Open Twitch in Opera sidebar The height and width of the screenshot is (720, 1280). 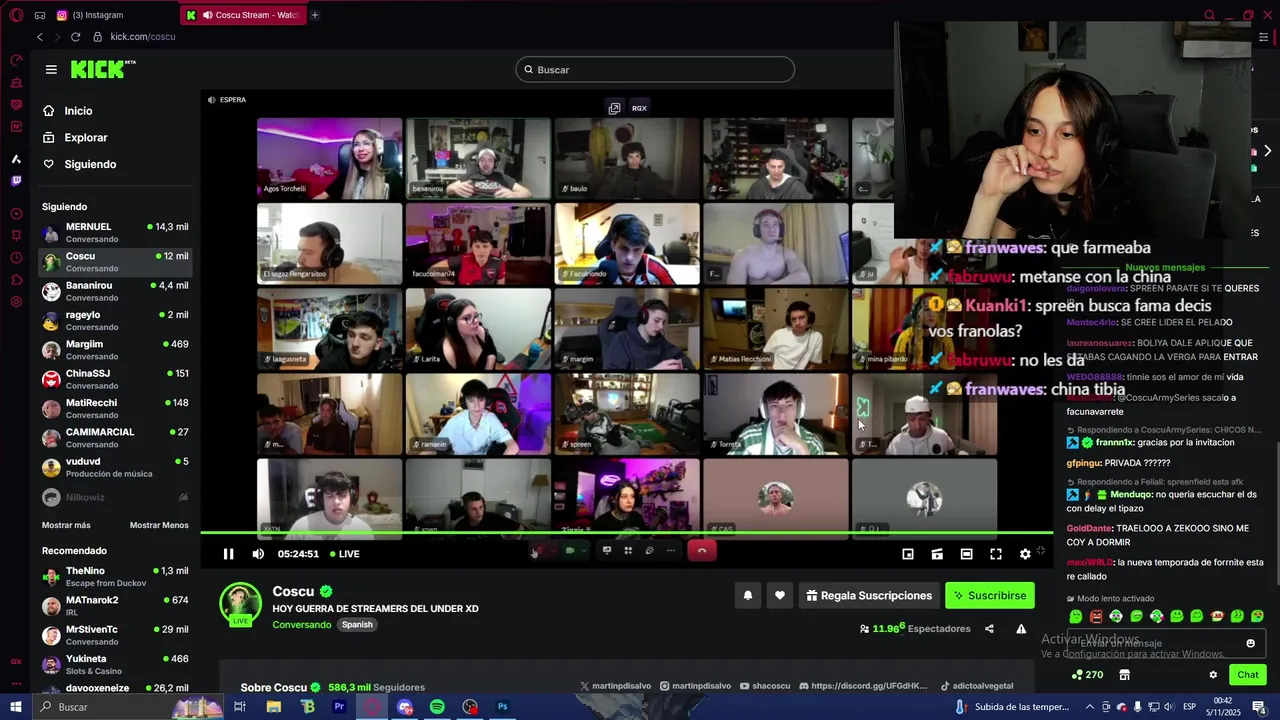click(16, 181)
